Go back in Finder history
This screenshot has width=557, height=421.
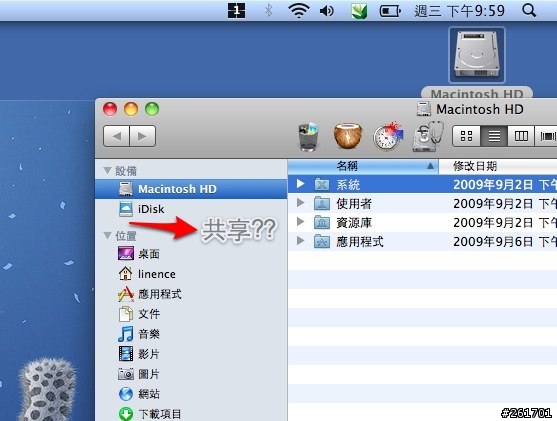116,136
